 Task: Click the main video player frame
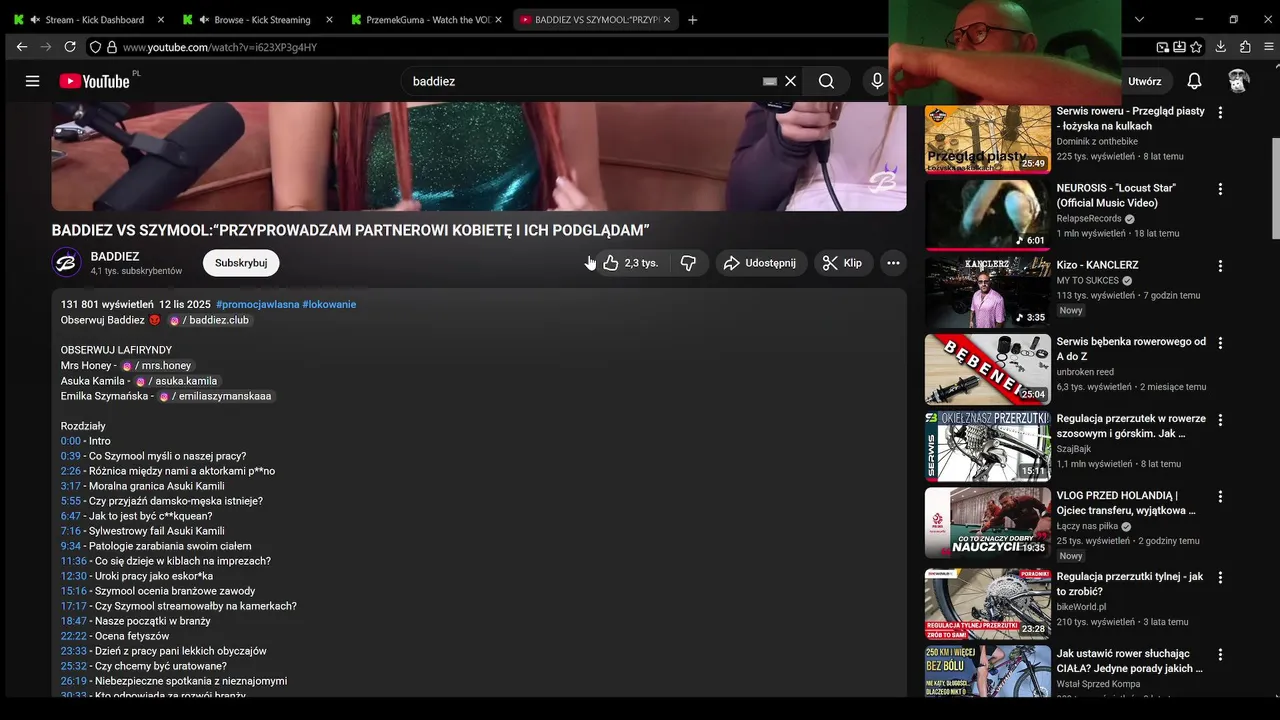coord(479,156)
